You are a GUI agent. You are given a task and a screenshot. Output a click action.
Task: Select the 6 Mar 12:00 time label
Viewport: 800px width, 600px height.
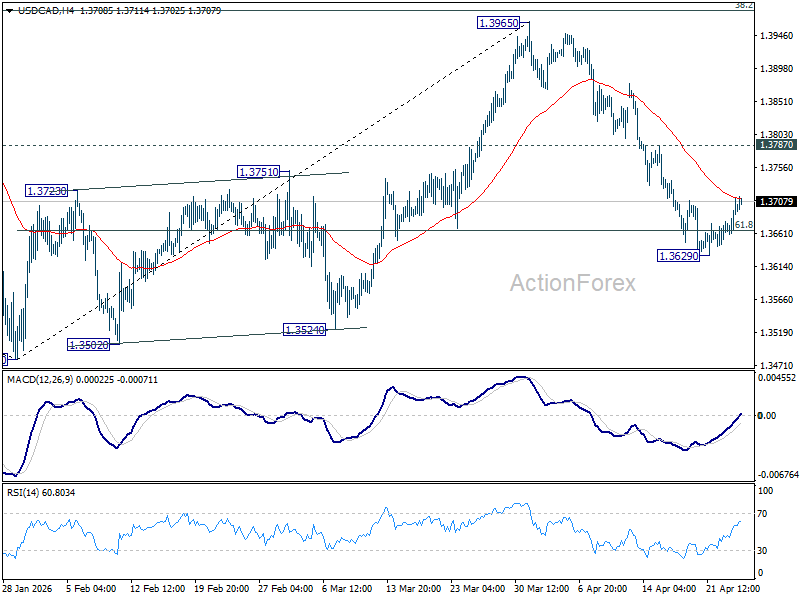(347, 588)
